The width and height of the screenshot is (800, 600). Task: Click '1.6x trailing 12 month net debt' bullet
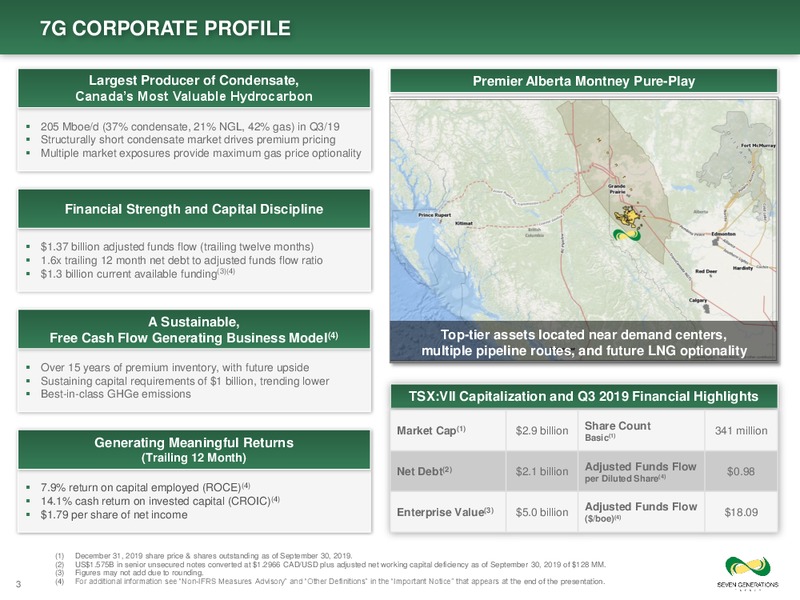[182, 260]
